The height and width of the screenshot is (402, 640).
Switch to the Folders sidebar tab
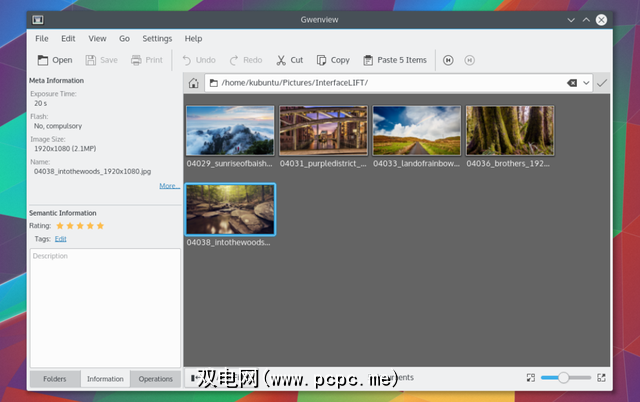click(x=55, y=379)
